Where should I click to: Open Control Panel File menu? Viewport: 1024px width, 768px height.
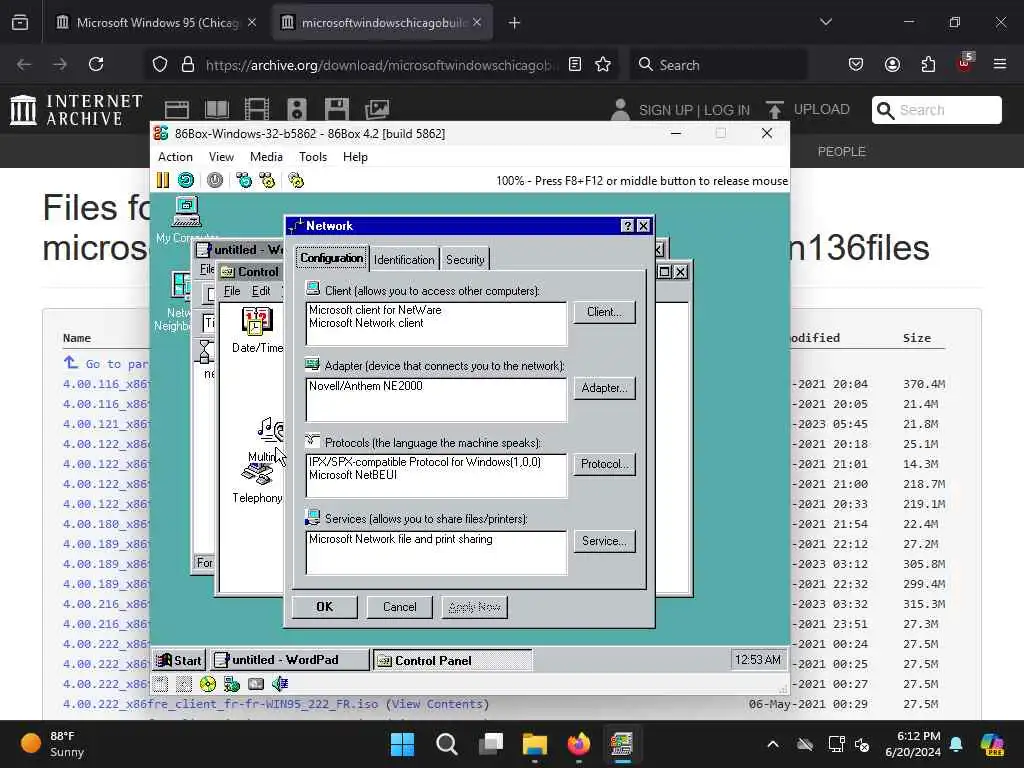232,291
